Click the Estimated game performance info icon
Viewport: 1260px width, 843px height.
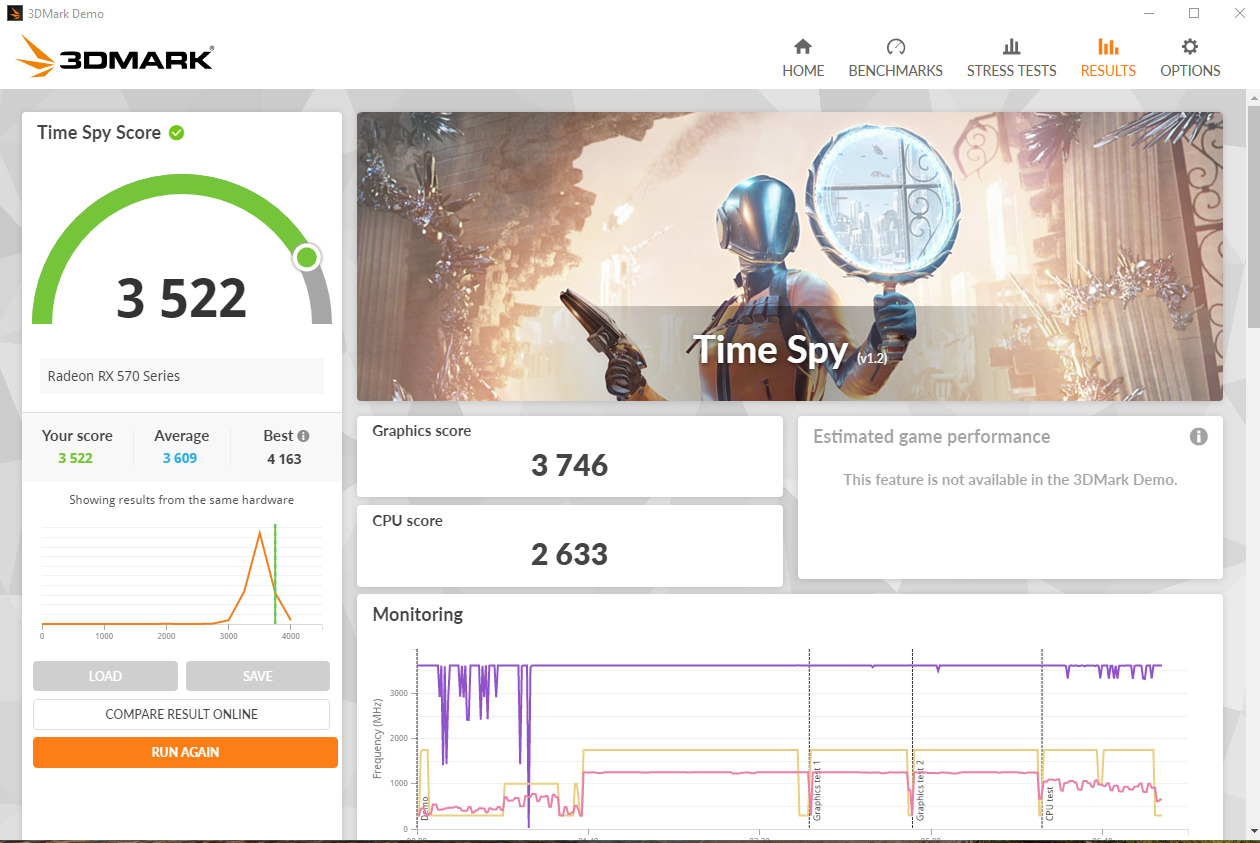click(x=1198, y=437)
